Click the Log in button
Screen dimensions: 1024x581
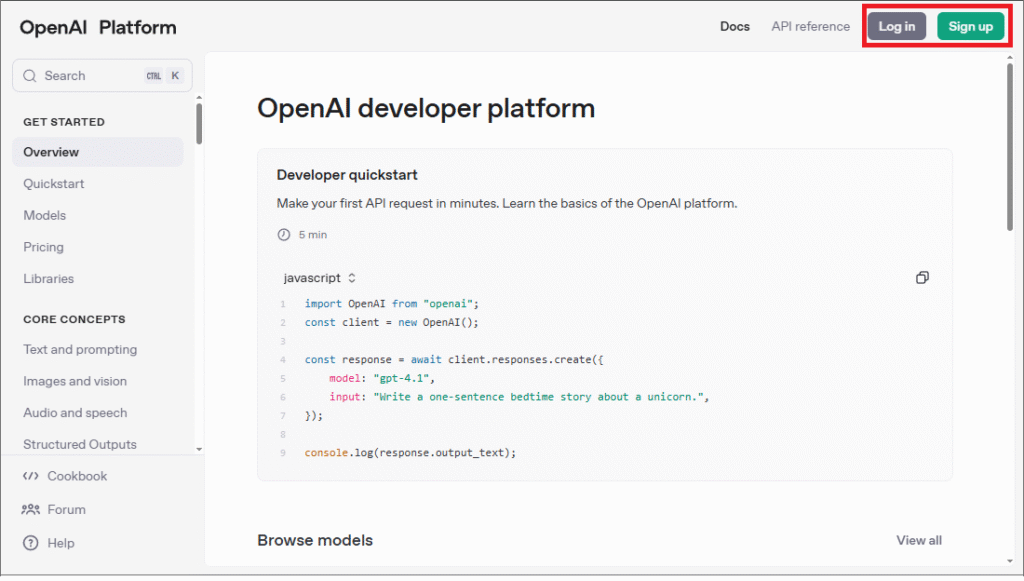click(897, 27)
